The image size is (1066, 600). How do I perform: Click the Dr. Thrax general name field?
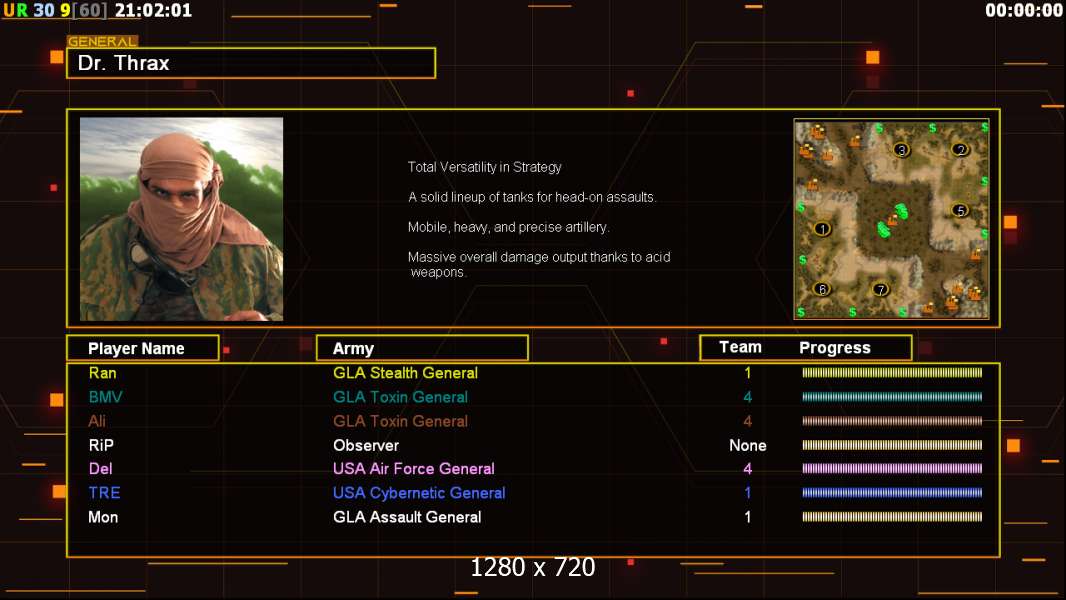(x=251, y=63)
